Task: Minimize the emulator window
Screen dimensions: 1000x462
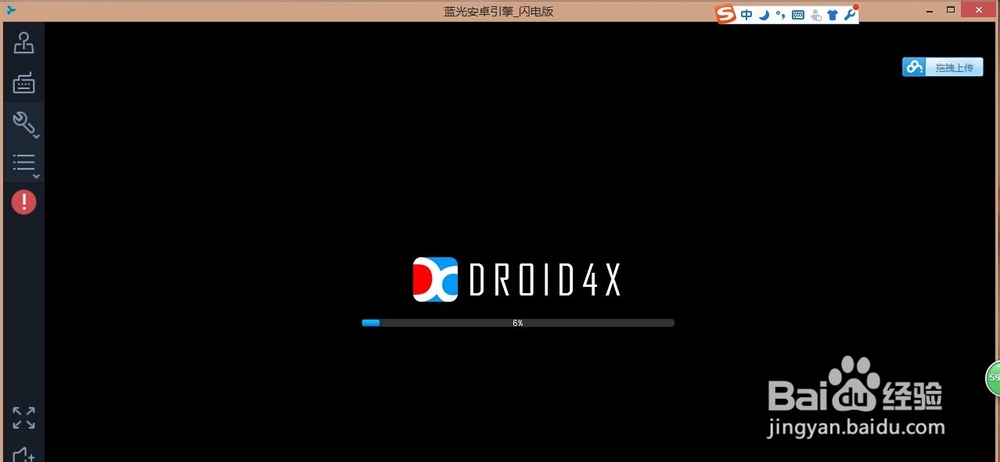Action: point(929,10)
